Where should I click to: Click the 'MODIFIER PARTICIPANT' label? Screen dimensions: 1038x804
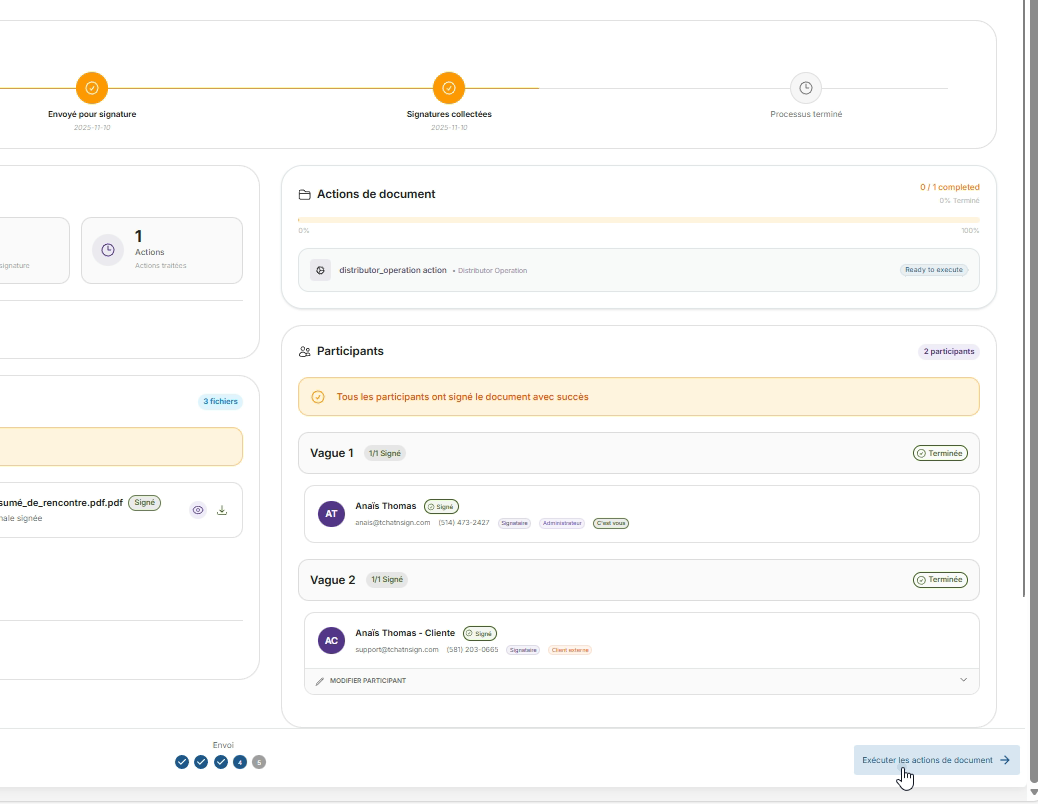pyautogui.click(x=368, y=681)
